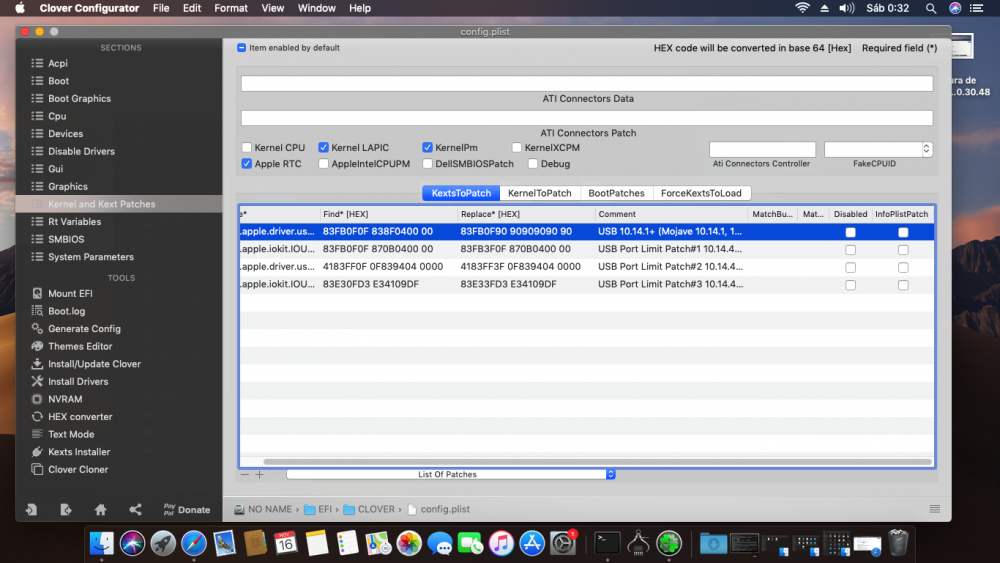1000x563 pixels.
Task: Click the patches table horizontal scrollbar
Action: pyautogui.click(x=598, y=462)
